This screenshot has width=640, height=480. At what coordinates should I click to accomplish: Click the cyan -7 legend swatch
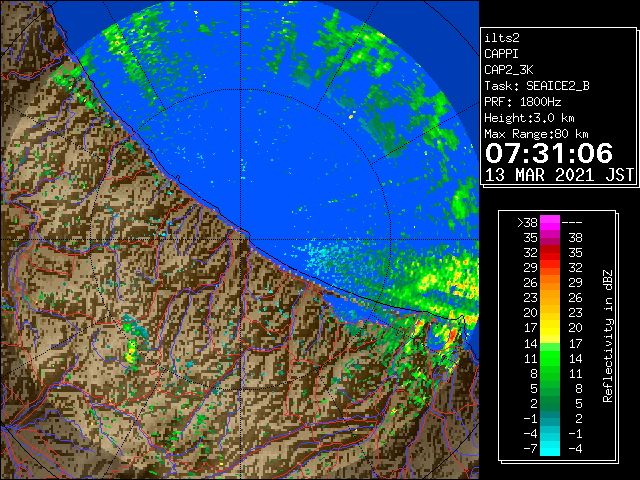(550, 448)
